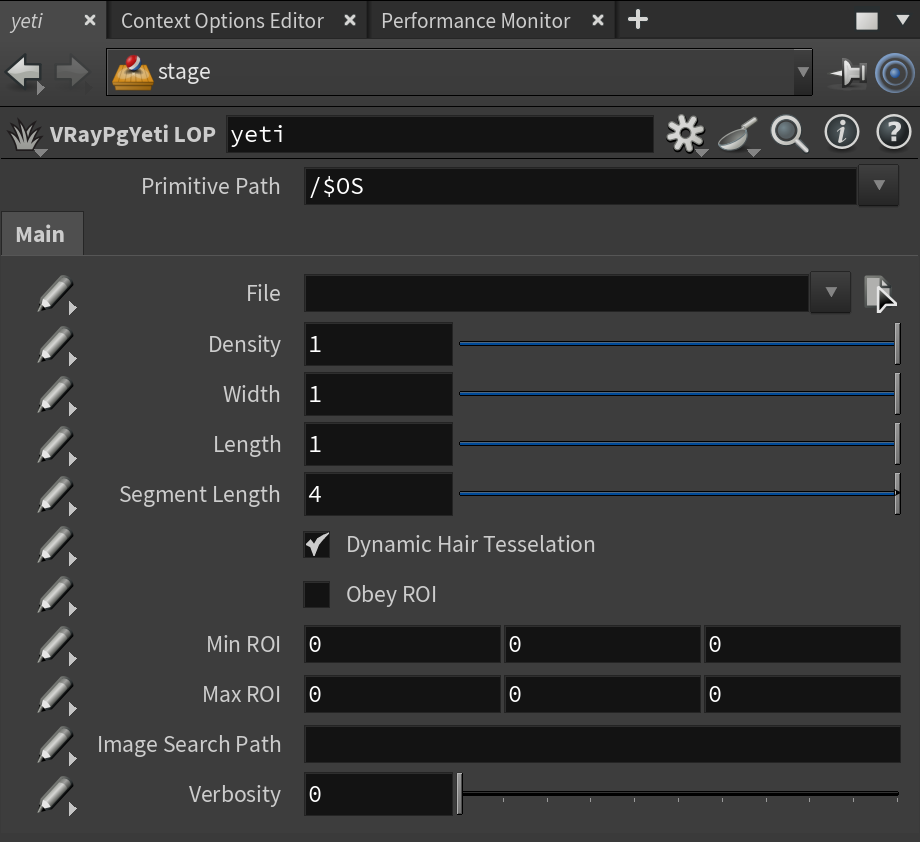
Task: Click the pencil icon next to Segment Length
Action: (x=56, y=494)
